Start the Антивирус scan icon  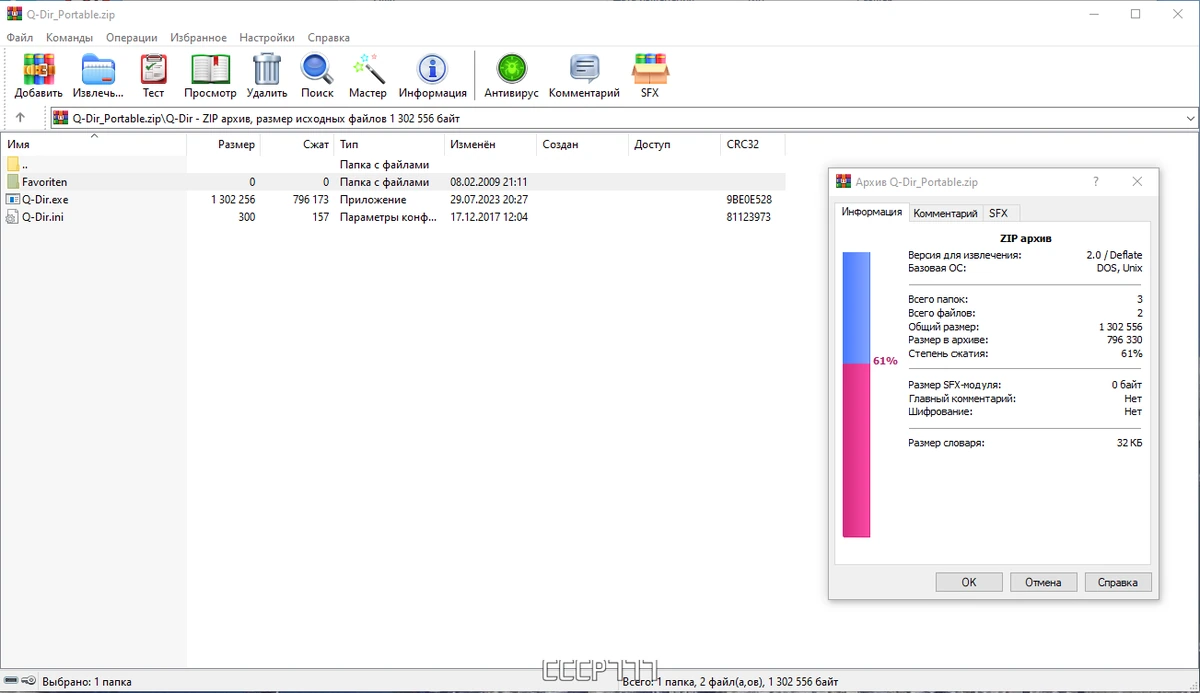511,70
